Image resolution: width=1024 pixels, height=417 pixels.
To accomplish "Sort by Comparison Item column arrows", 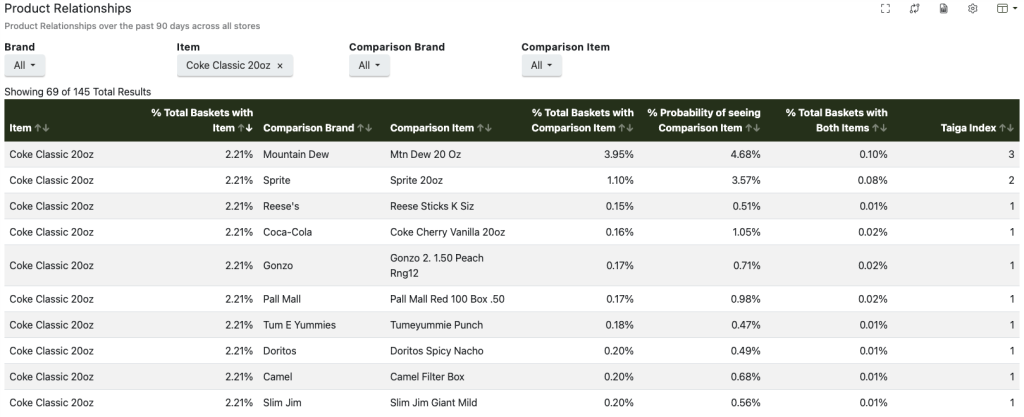I will point(484,128).
